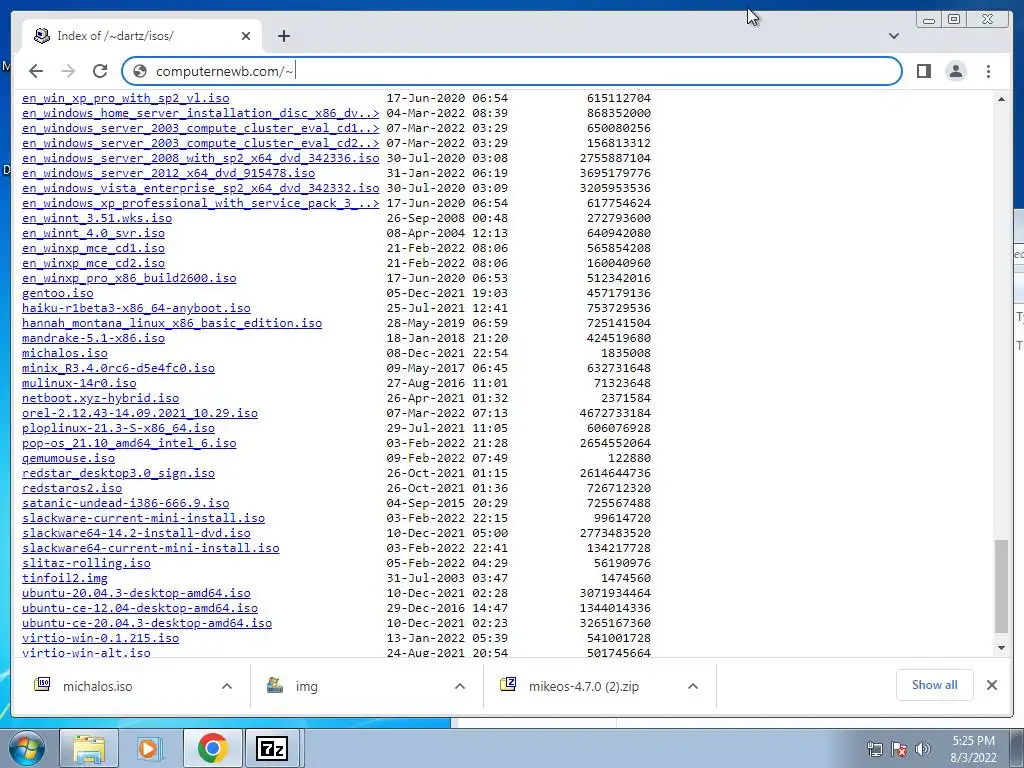Open minix_R3.4.0rc6-d5e4fc0.iso link
This screenshot has height=768, width=1024.
(x=118, y=368)
